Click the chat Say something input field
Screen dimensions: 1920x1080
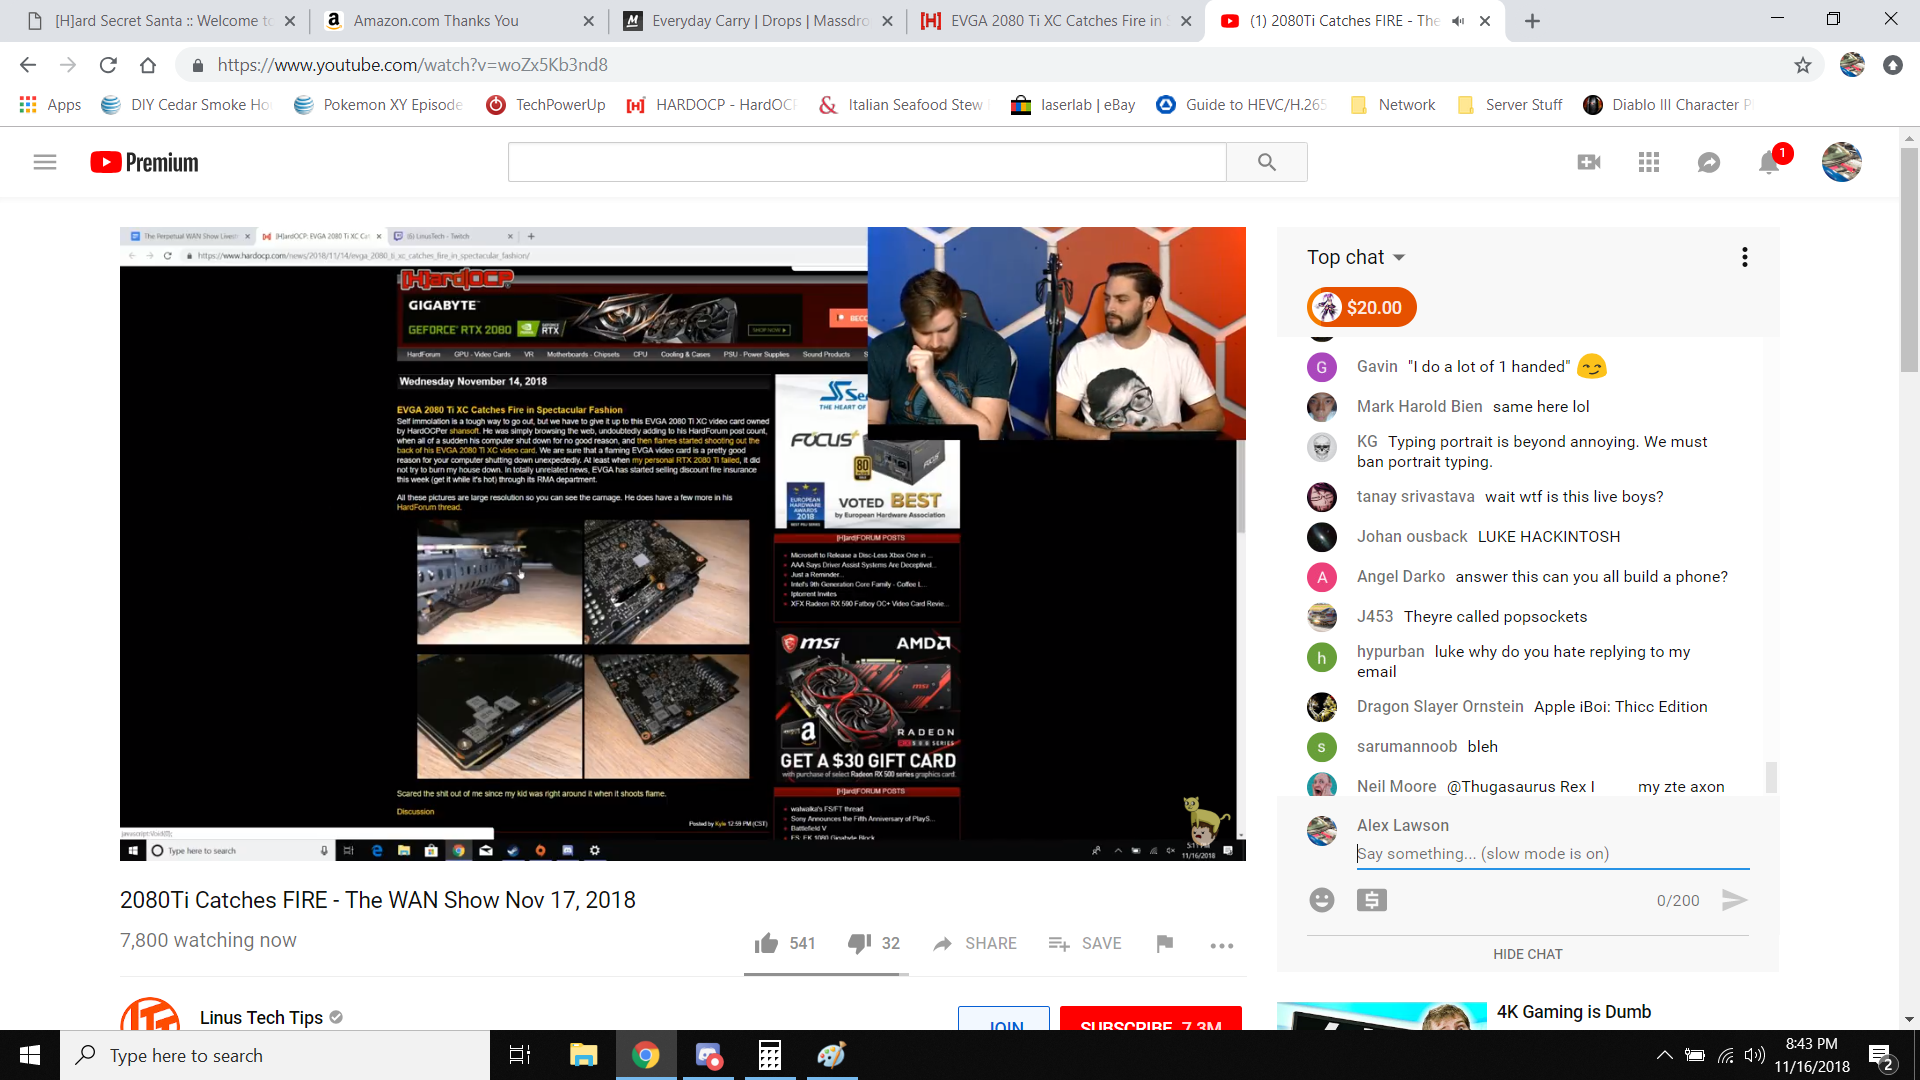1552,853
